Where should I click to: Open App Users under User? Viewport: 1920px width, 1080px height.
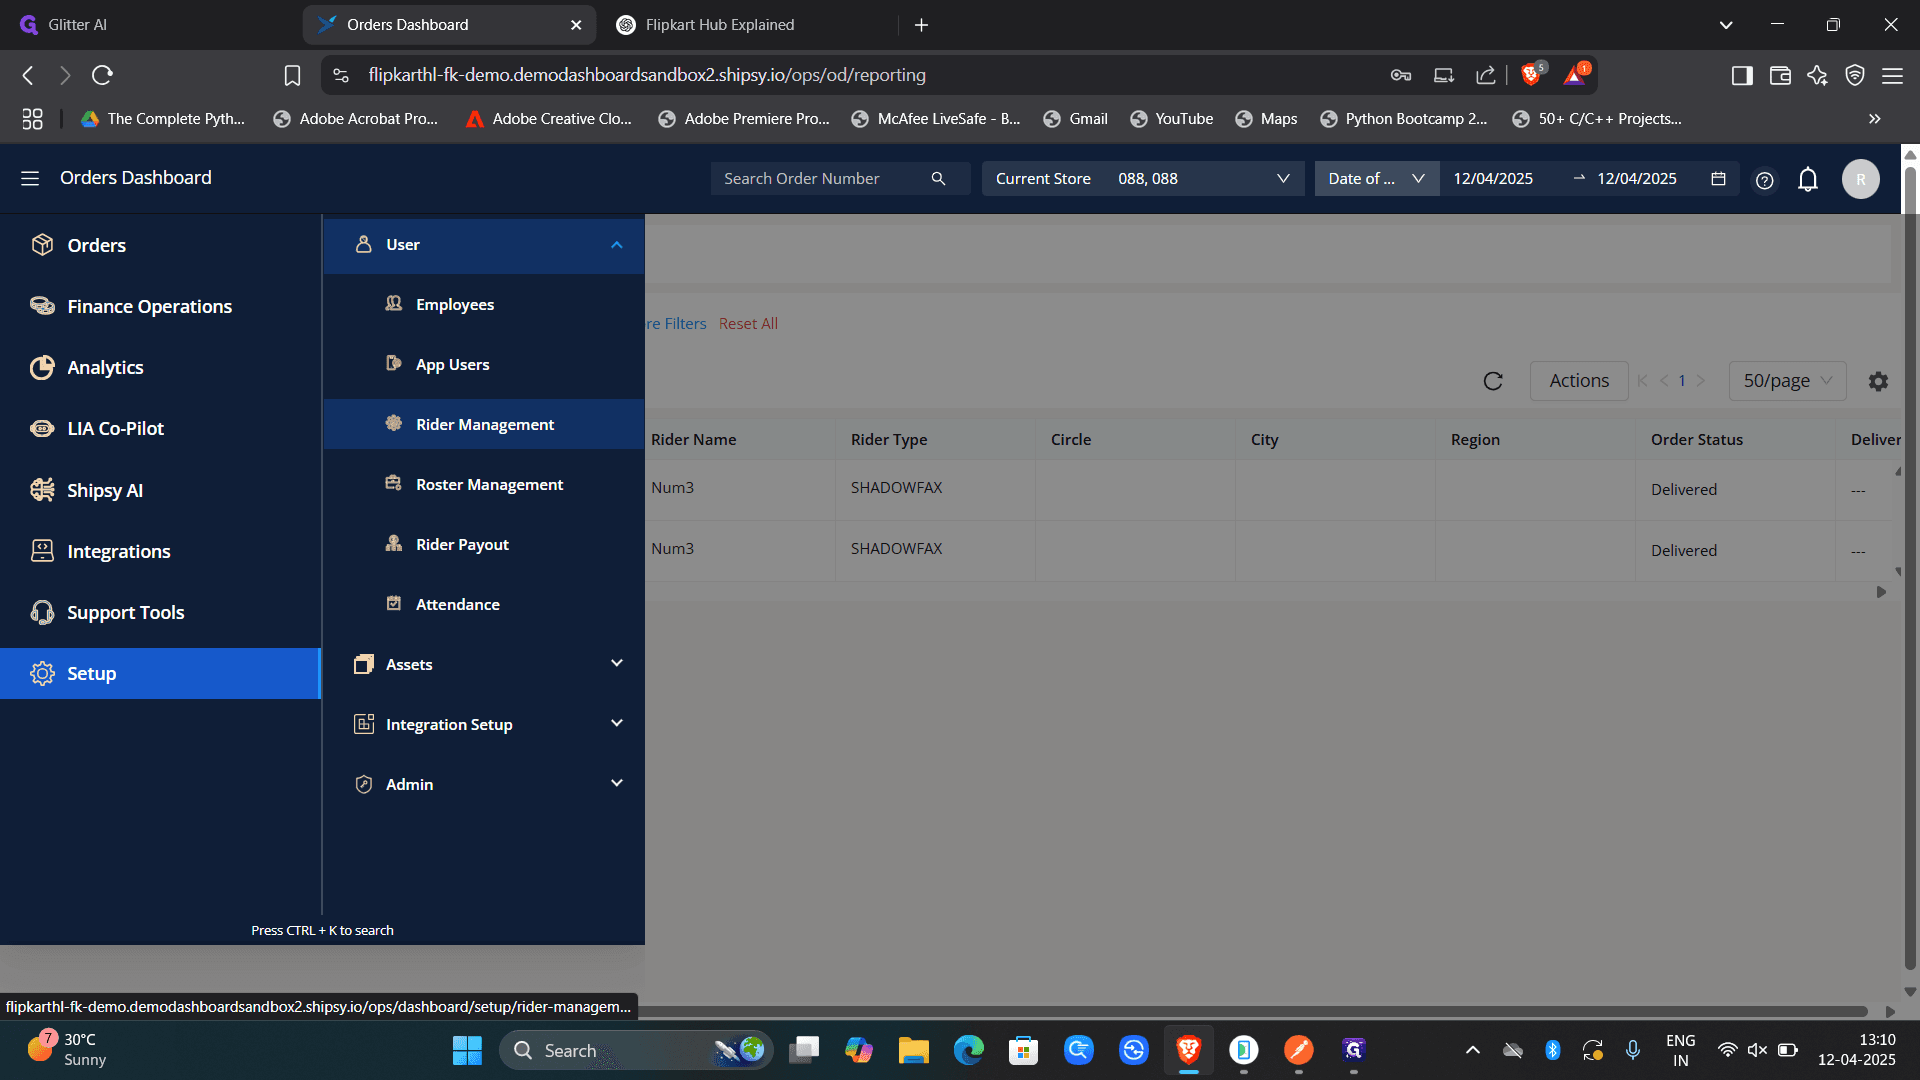click(483, 364)
